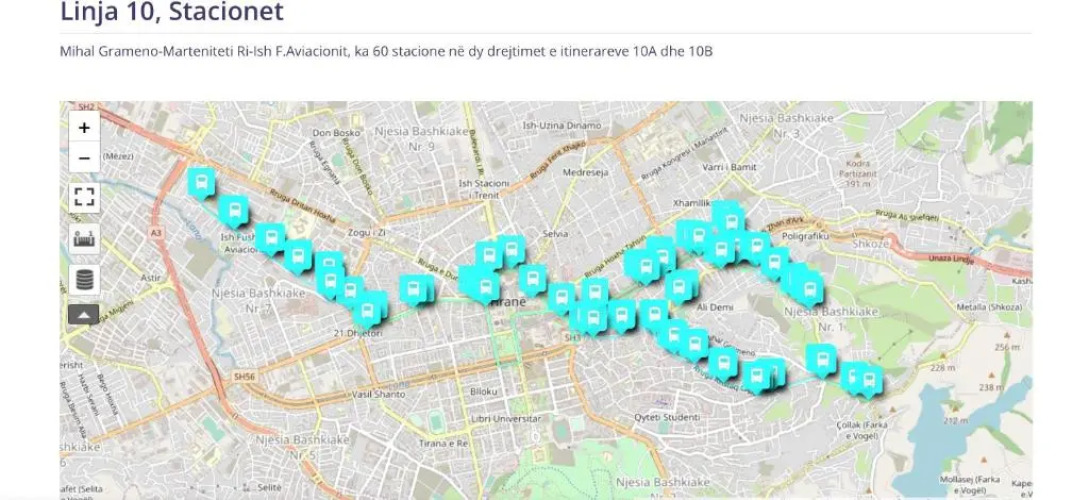Click the lone bus marker west of Çollak
The height and width of the screenshot is (500, 1089).
821,360
